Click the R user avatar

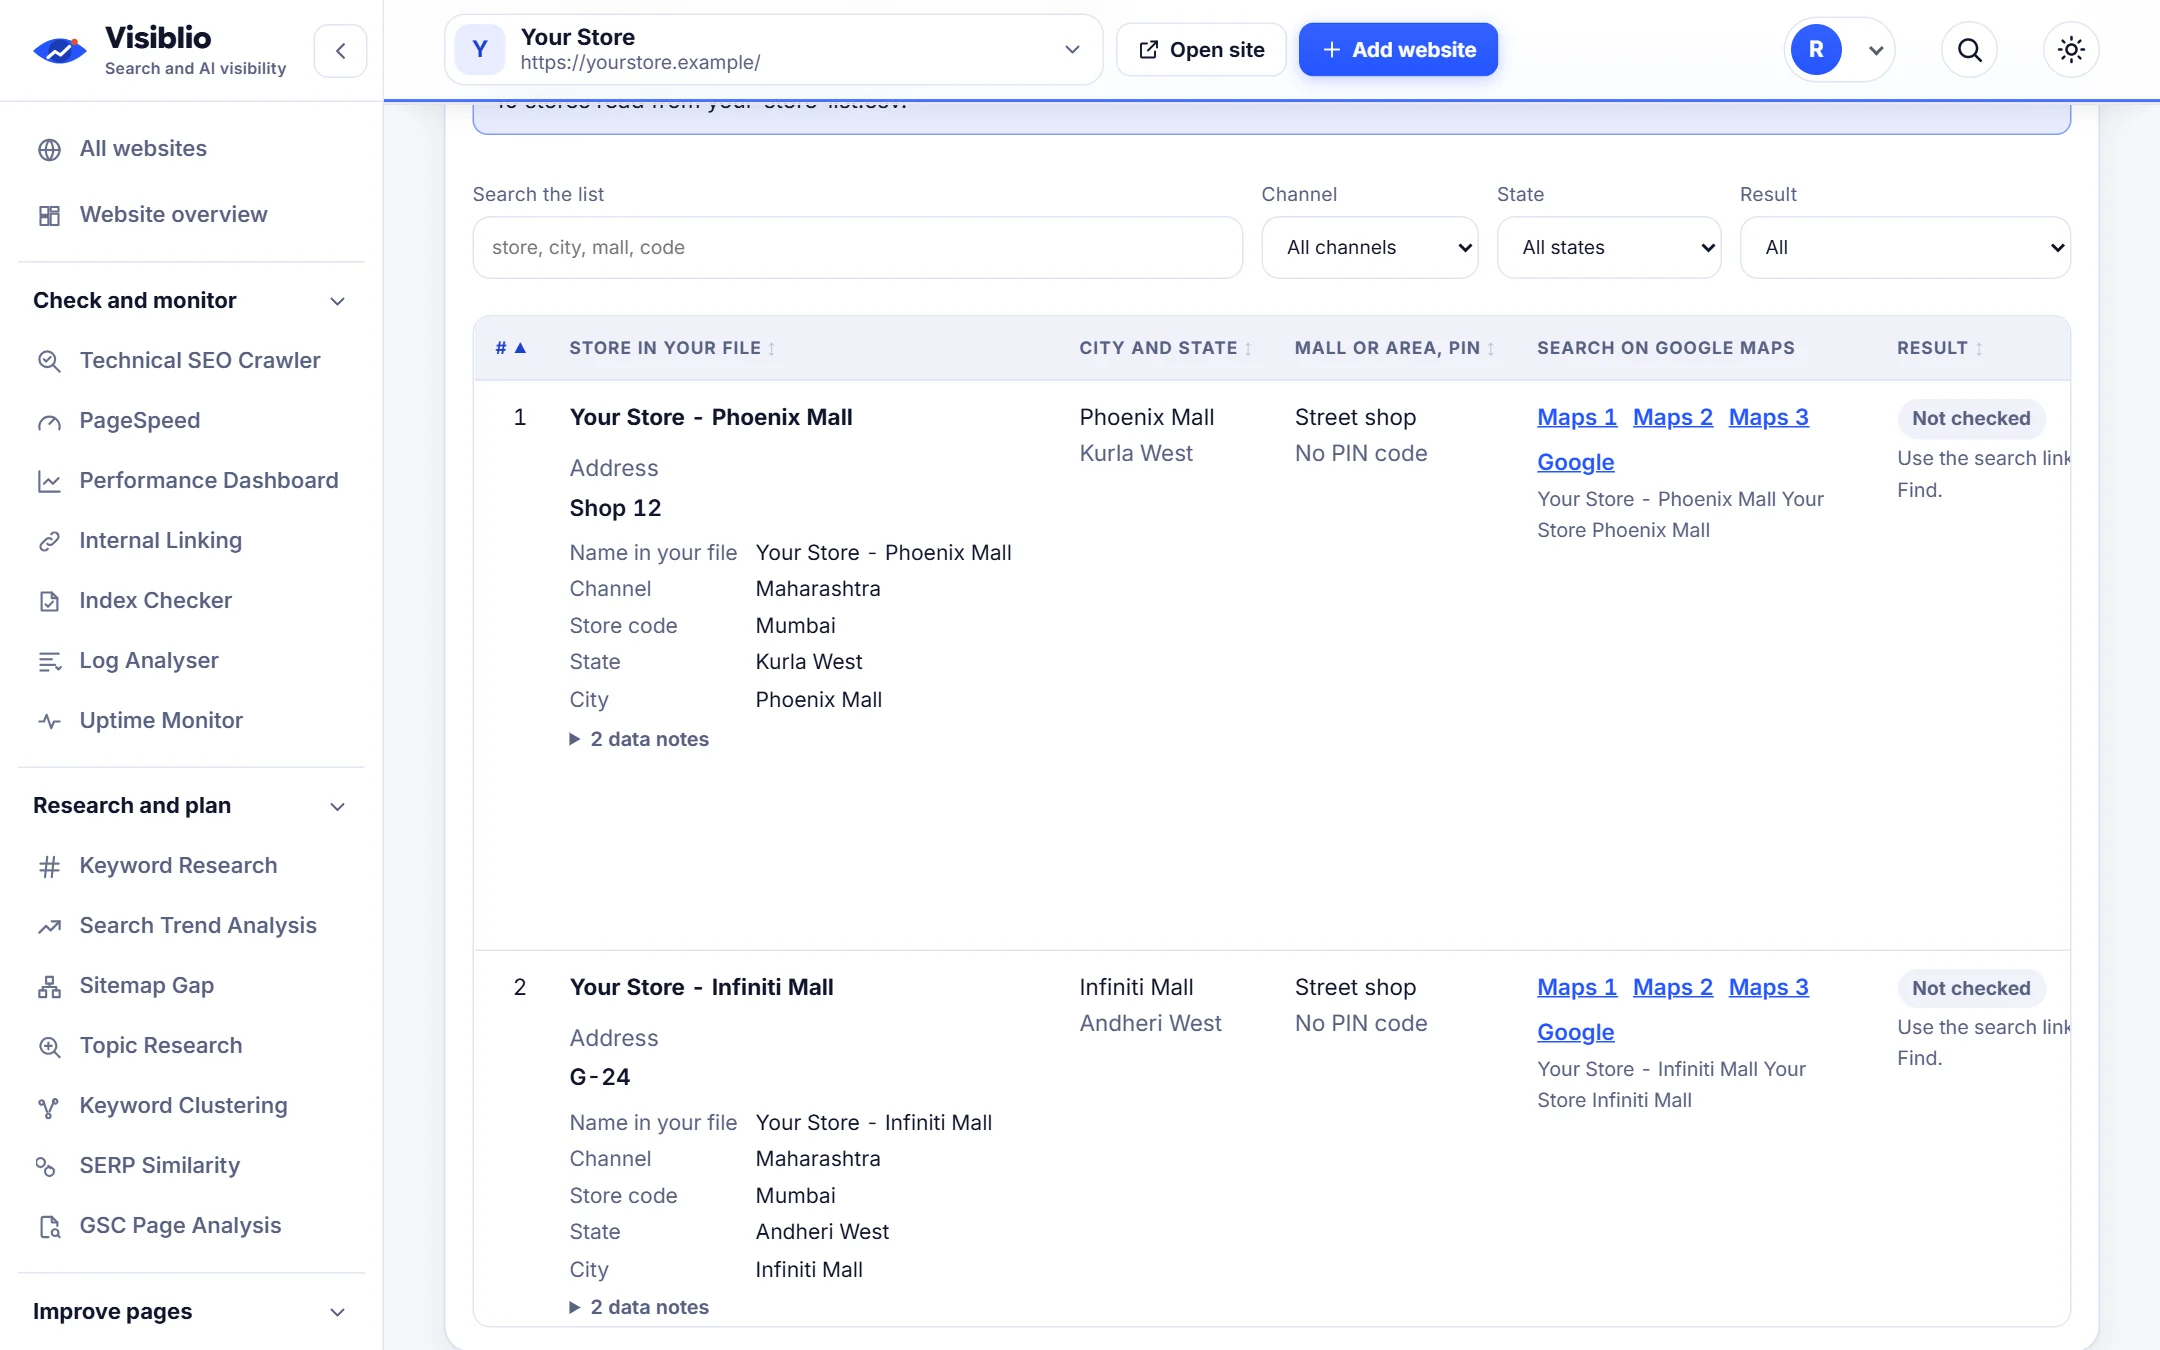1816,50
